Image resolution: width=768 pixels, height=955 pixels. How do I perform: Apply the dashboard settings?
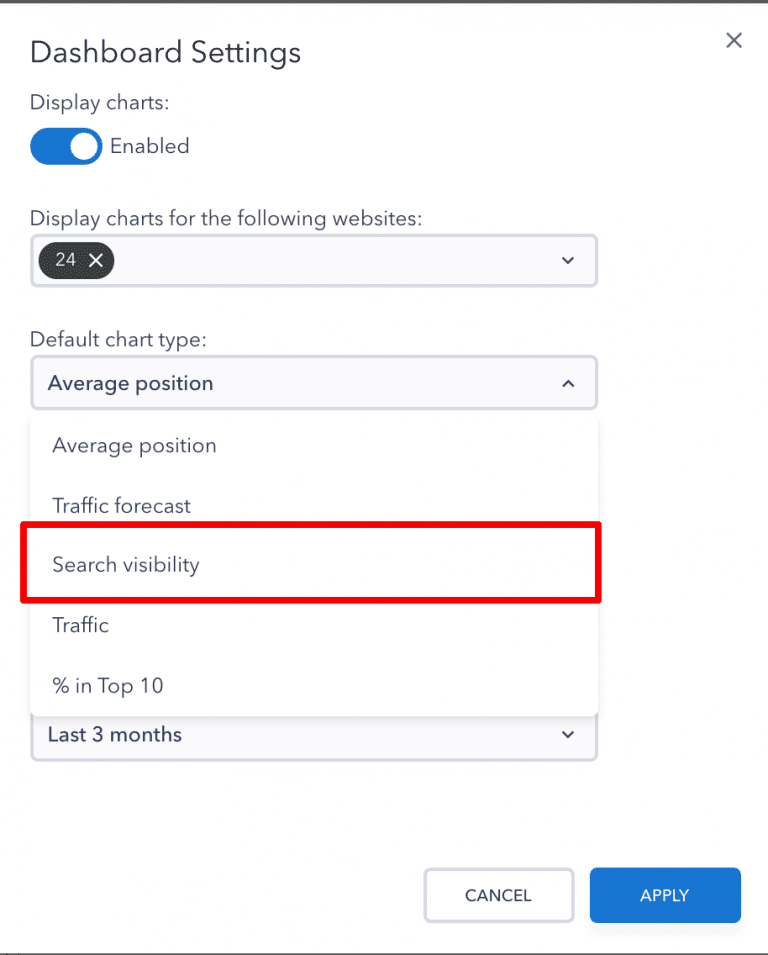tap(664, 895)
